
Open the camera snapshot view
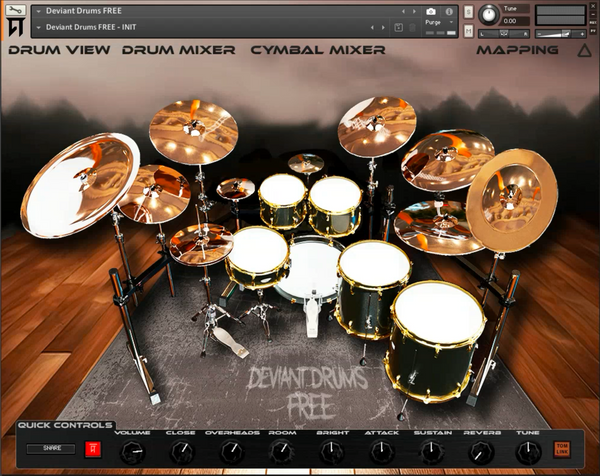[431, 12]
